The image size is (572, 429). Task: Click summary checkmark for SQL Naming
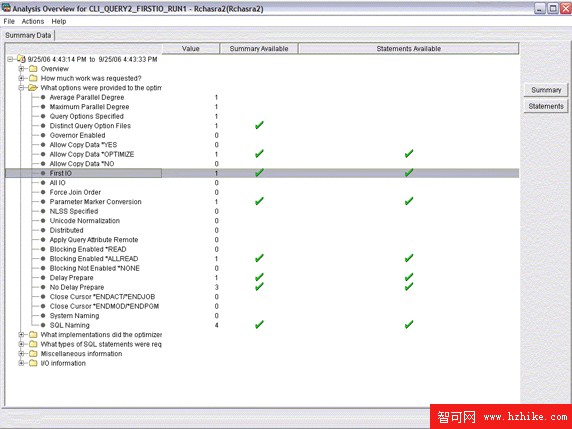(x=259, y=324)
